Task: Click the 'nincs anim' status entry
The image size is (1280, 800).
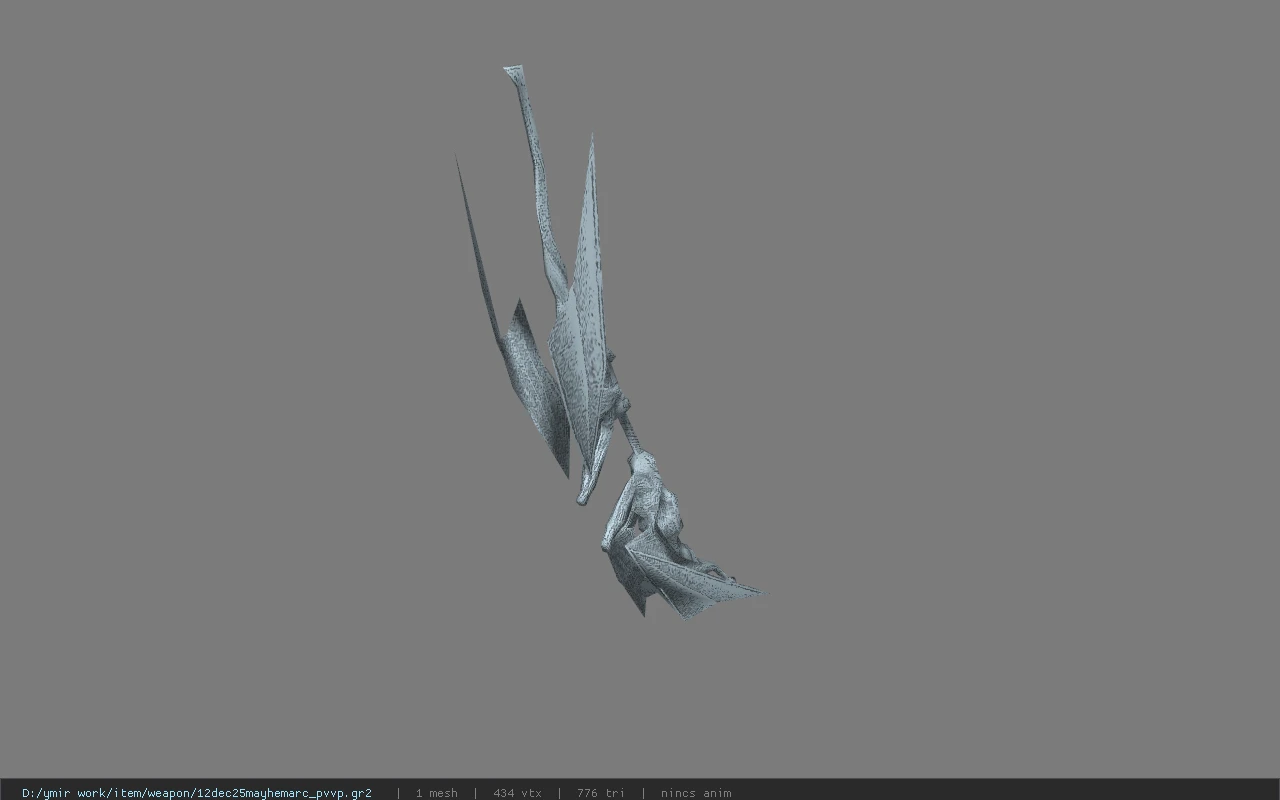Action: click(696, 793)
